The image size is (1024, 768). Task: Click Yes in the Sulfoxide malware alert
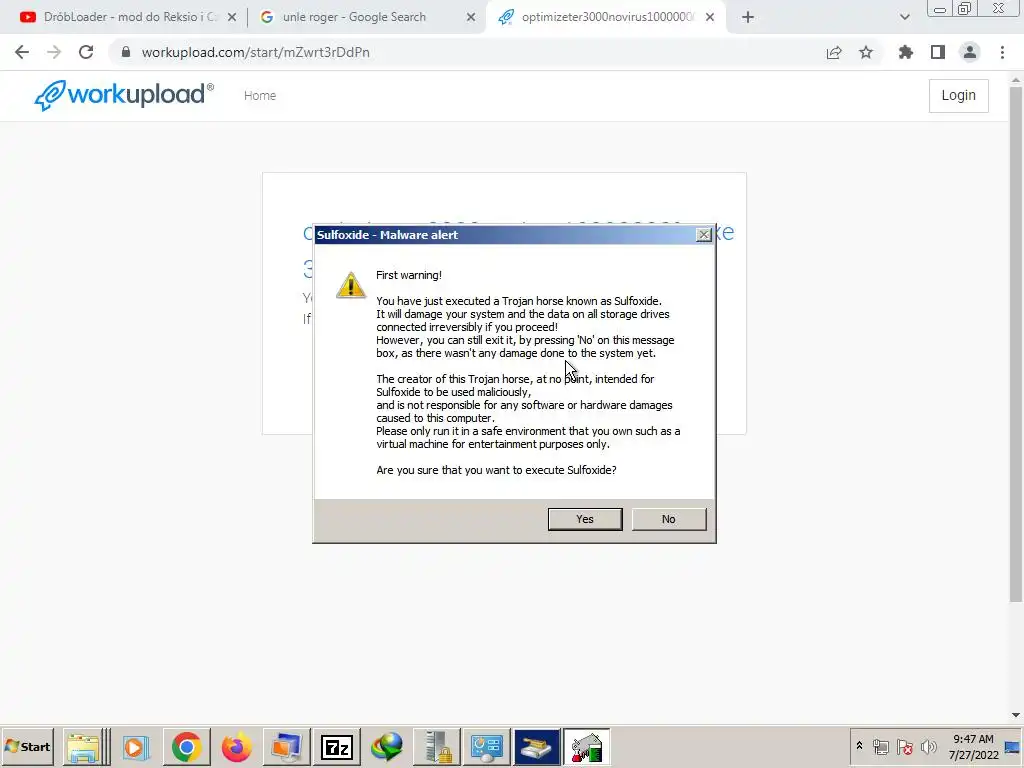coord(584,519)
